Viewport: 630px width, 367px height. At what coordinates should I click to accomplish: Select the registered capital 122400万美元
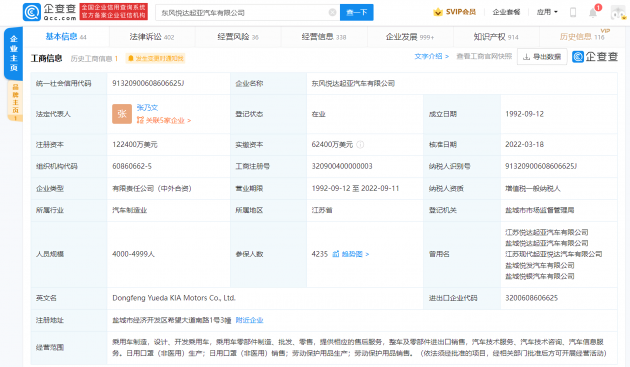point(135,145)
